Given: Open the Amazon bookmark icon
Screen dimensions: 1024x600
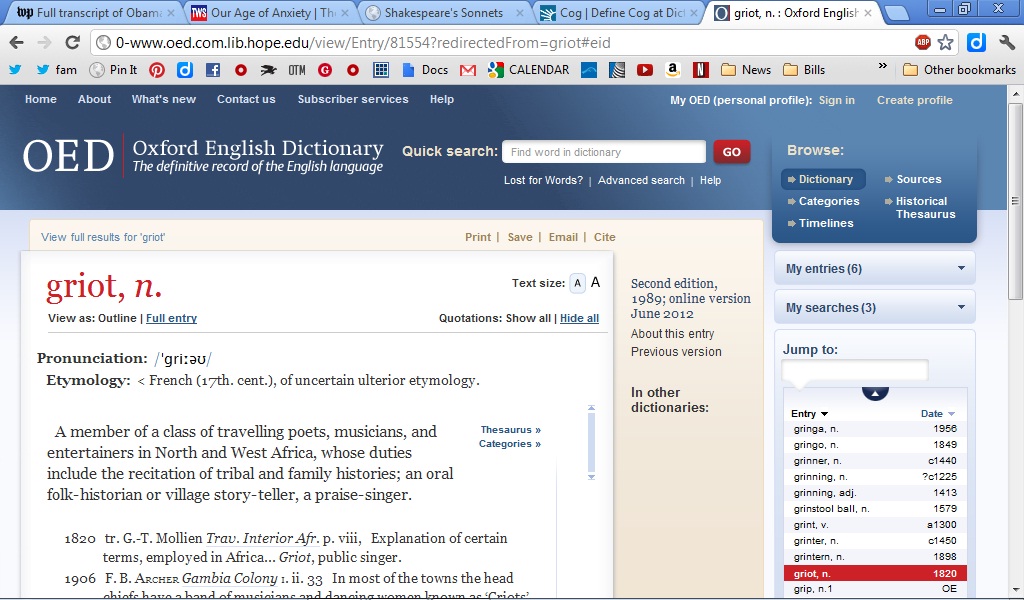Looking at the screenshot, I should (673, 70).
